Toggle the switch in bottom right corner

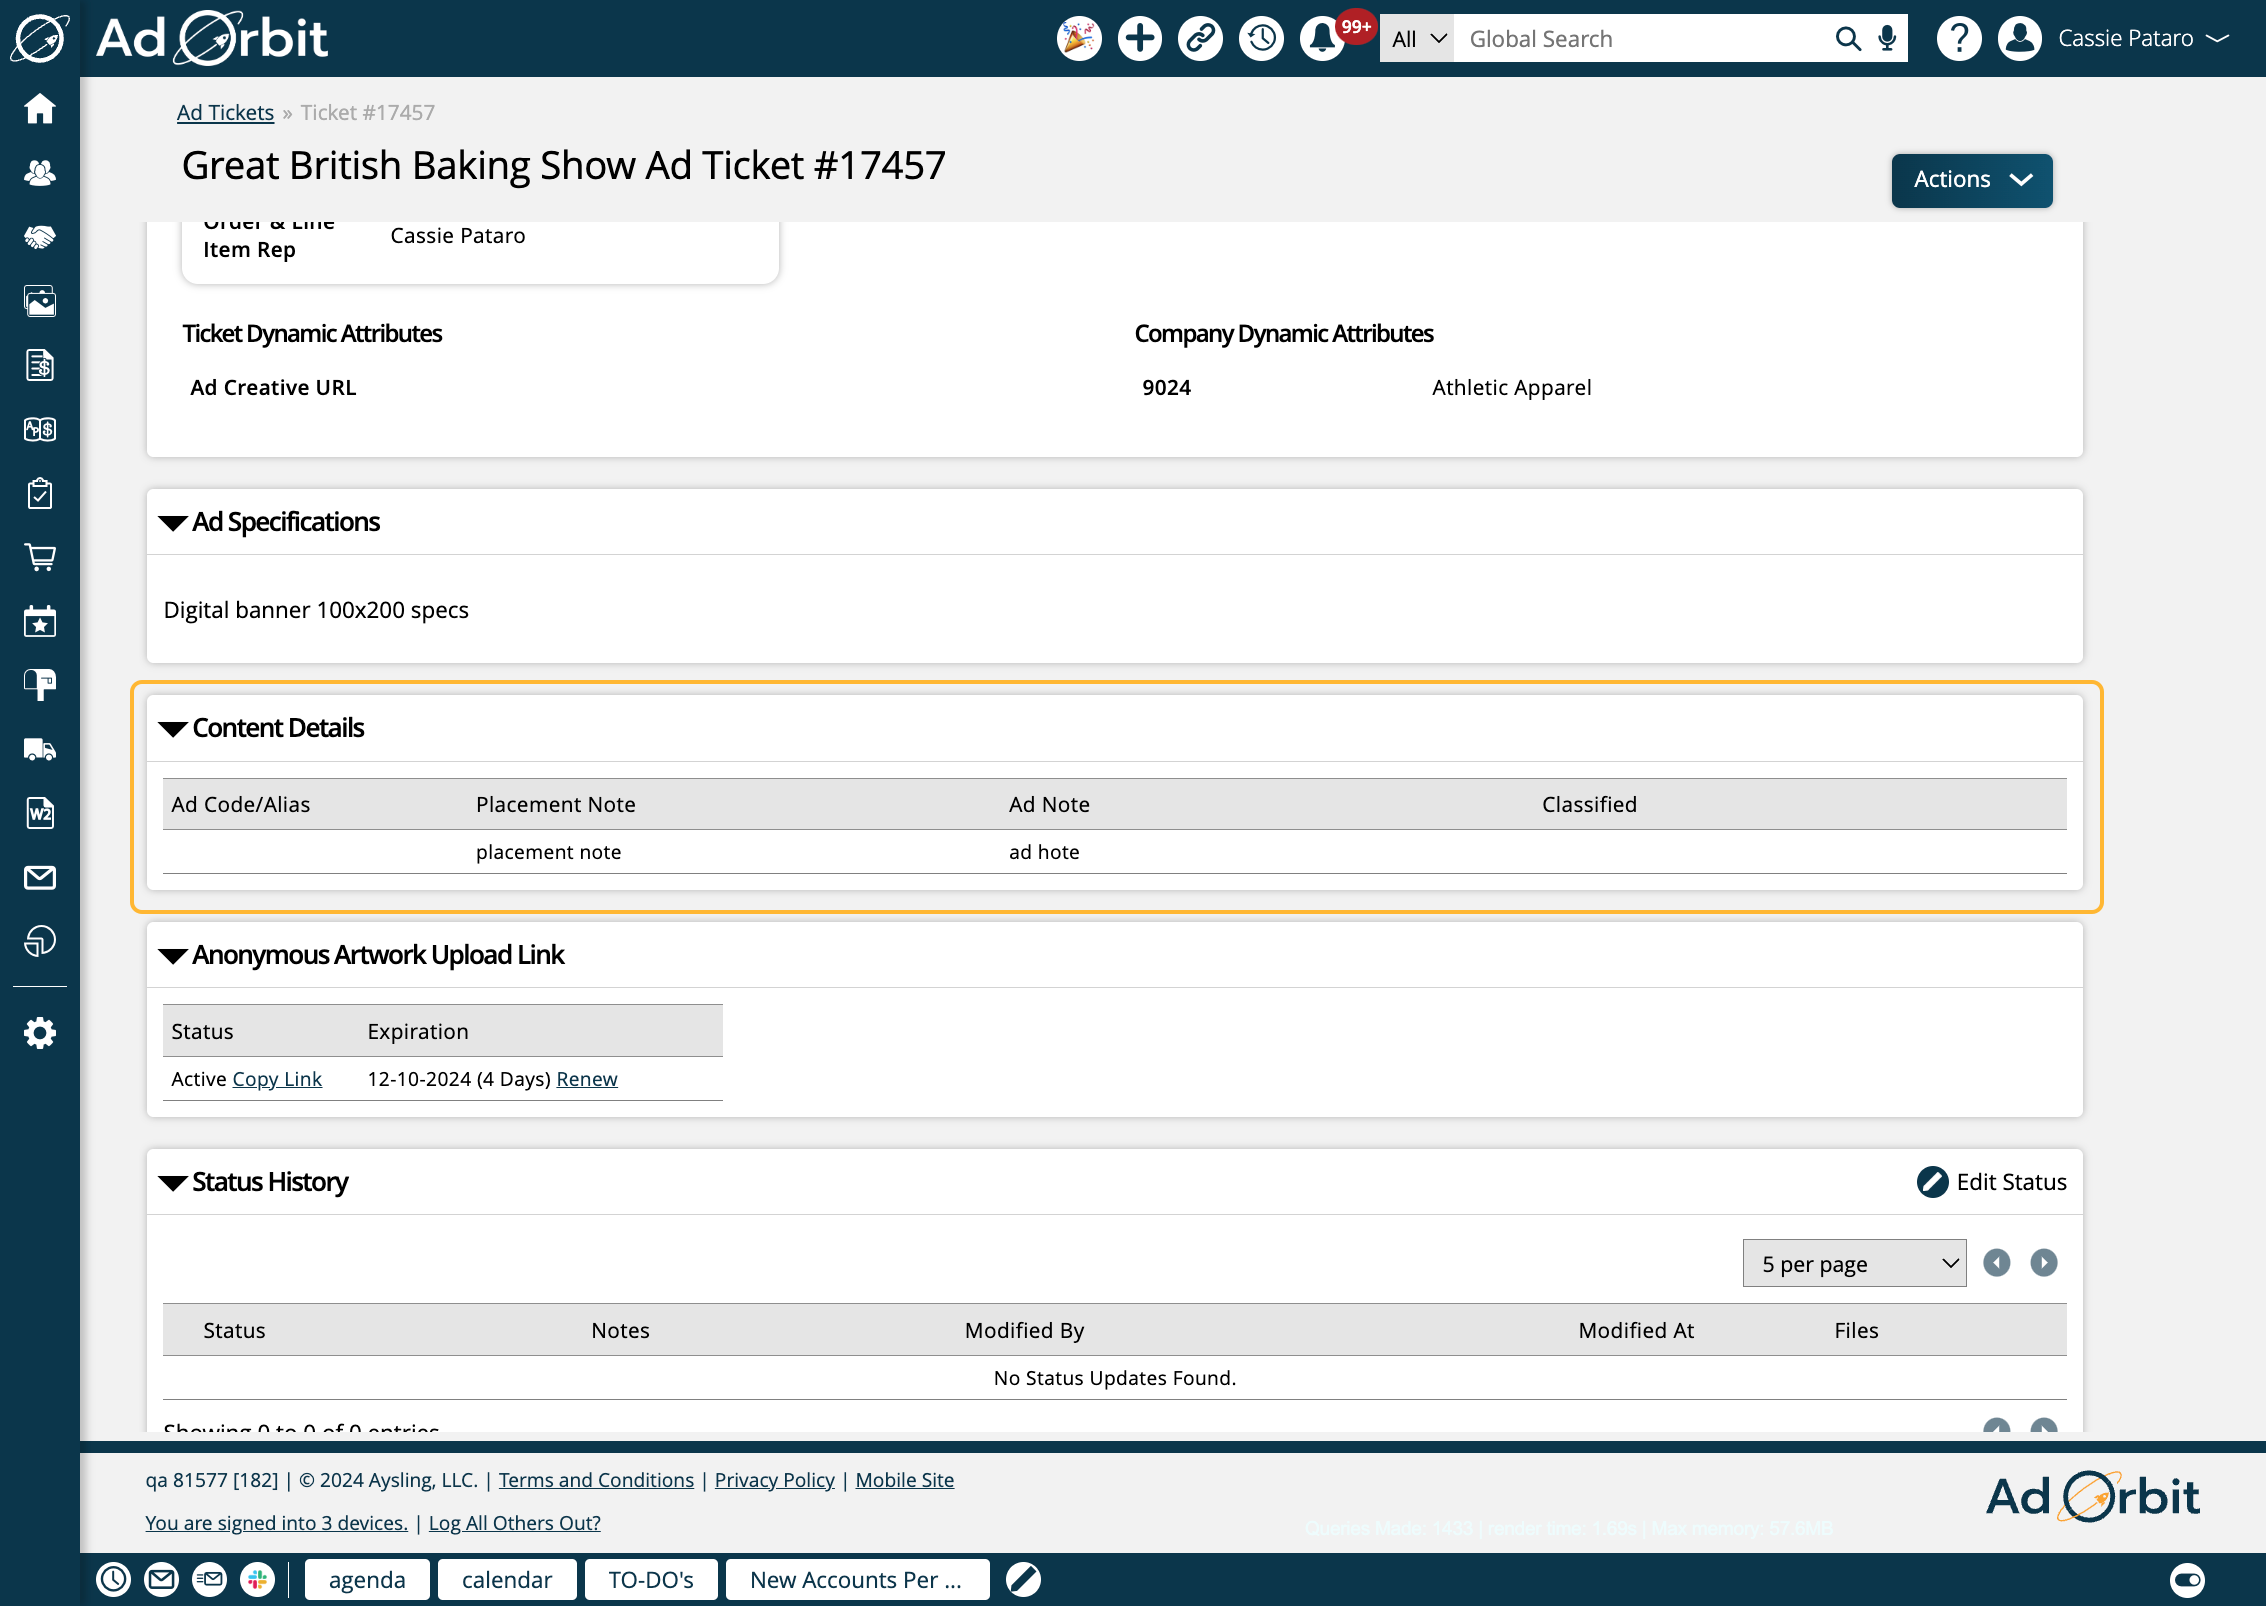[x=2187, y=1580]
